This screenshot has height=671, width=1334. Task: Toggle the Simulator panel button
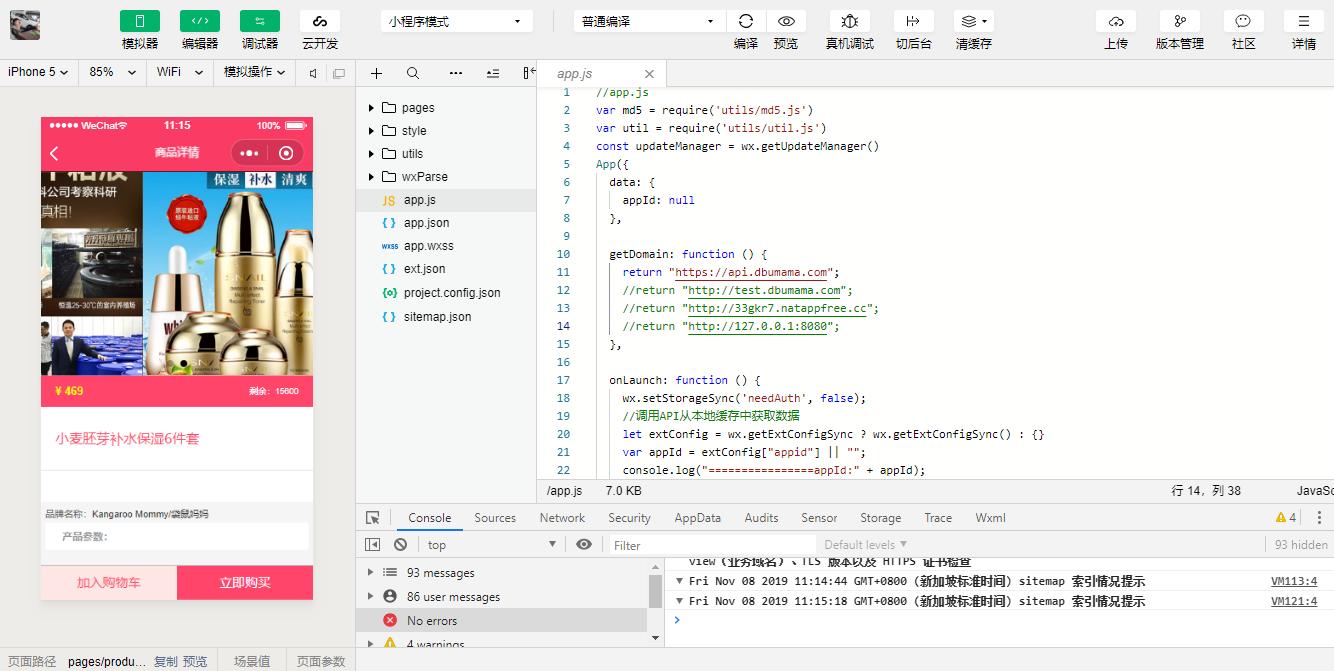pyautogui.click(x=139, y=21)
